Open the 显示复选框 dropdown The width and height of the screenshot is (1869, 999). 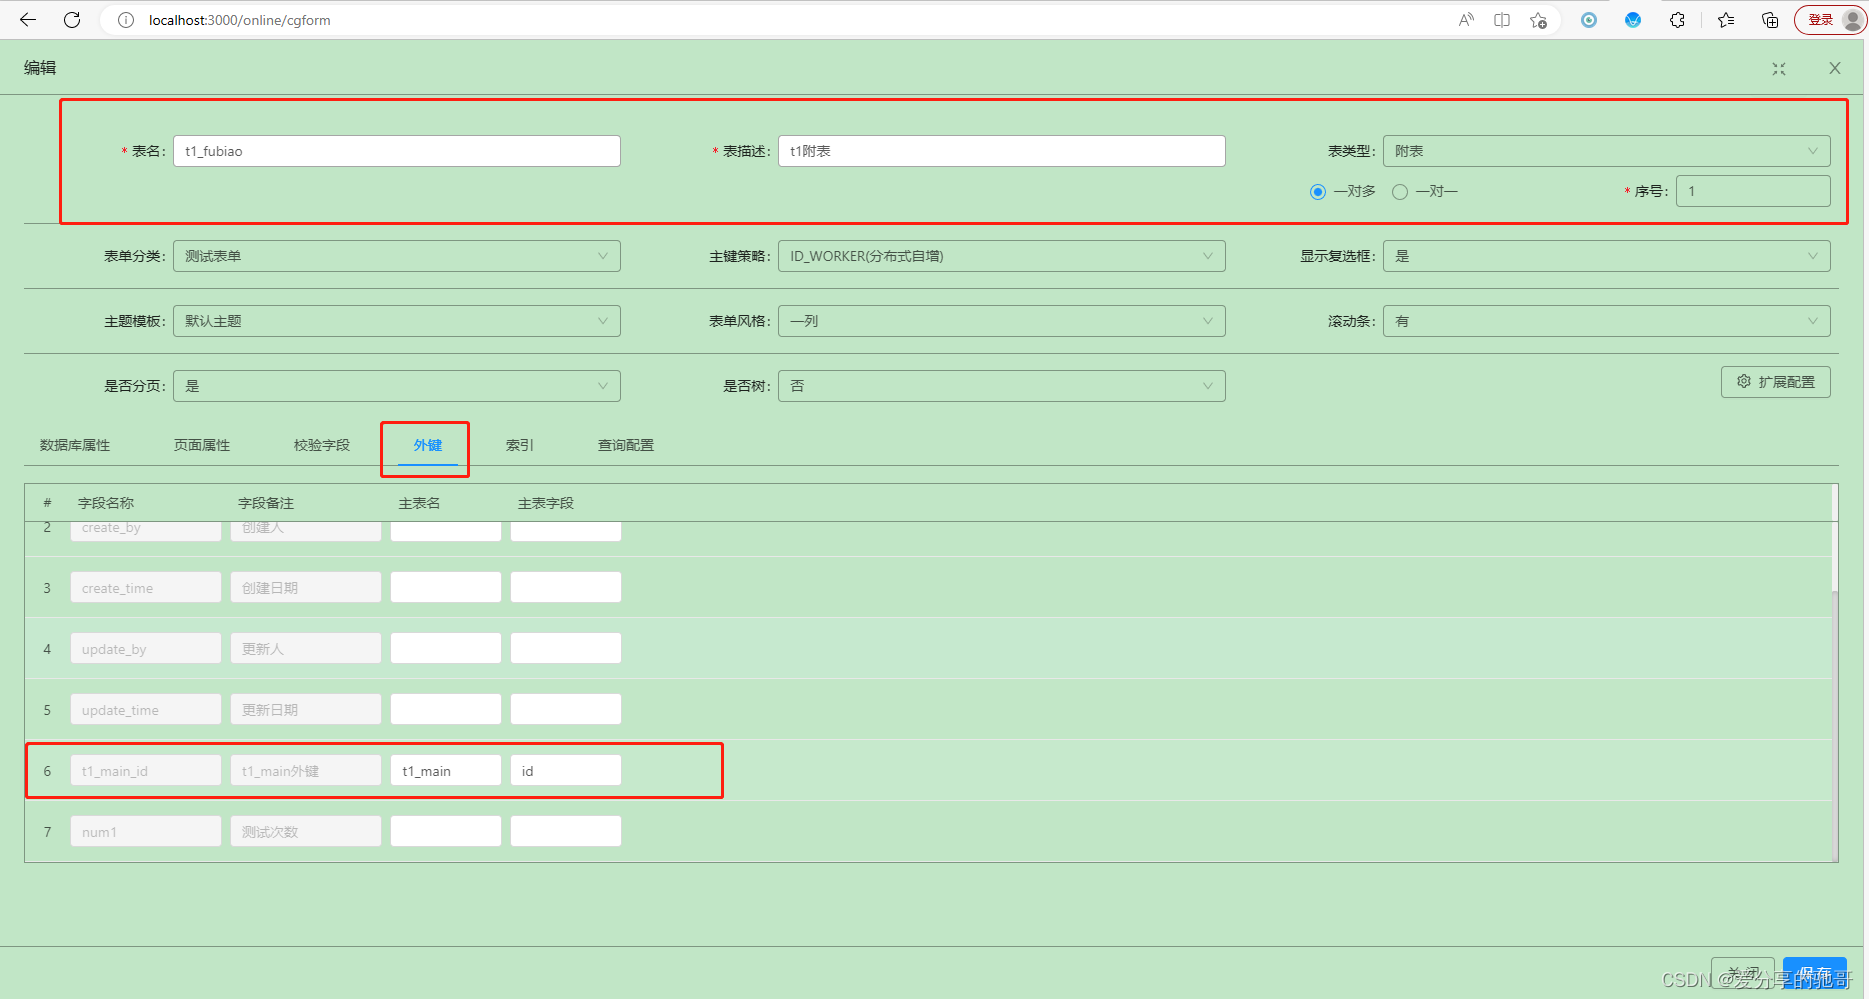[1606, 256]
